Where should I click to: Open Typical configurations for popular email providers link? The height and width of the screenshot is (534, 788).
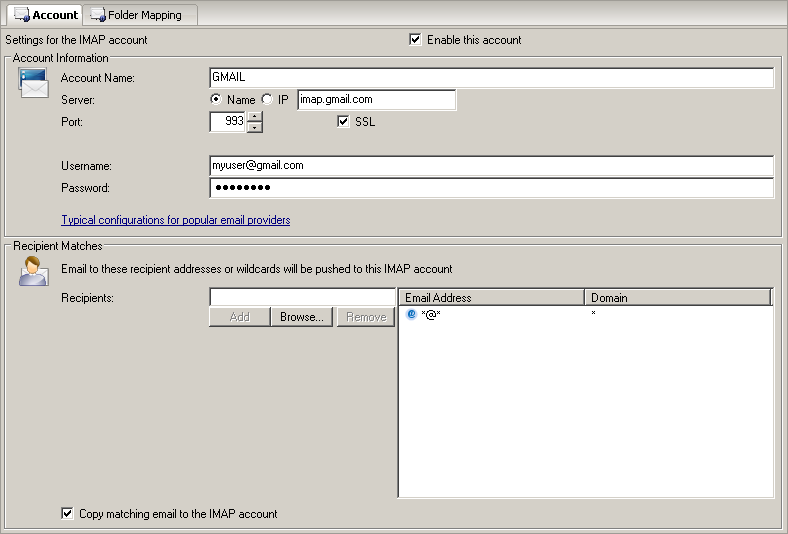click(x=175, y=220)
